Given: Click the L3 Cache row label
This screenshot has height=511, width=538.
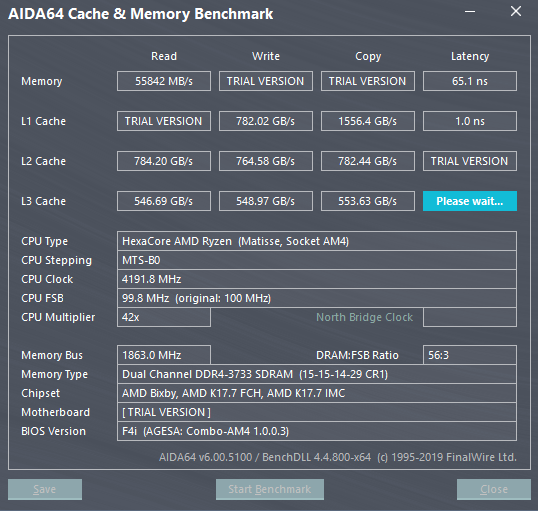Looking at the screenshot, I should point(43,201).
